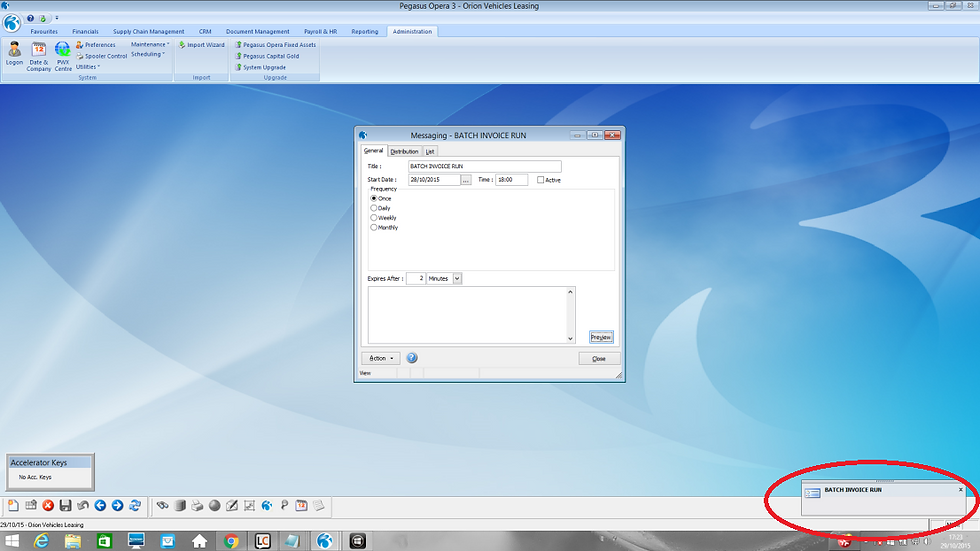980x551 pixels.
Task: Open the quick access toolbar customize arrow
Action: point(57,18)
